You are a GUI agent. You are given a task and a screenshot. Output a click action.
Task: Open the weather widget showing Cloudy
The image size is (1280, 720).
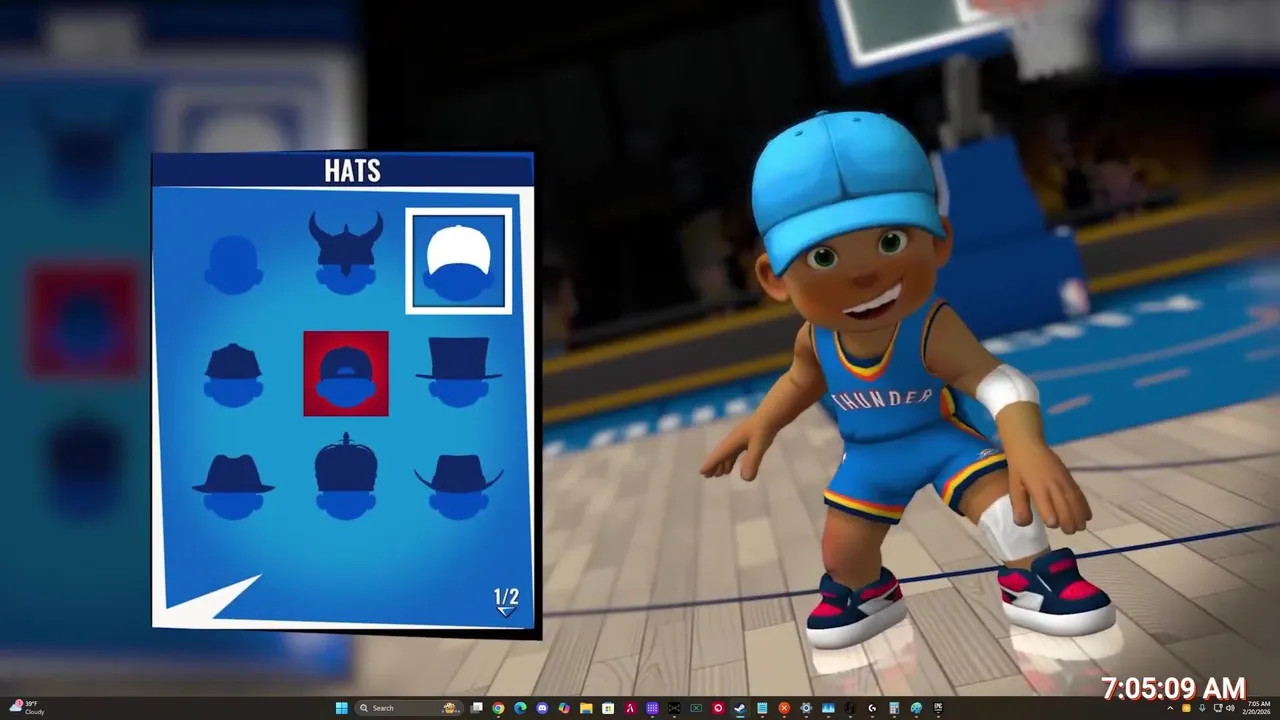[26, 708]
